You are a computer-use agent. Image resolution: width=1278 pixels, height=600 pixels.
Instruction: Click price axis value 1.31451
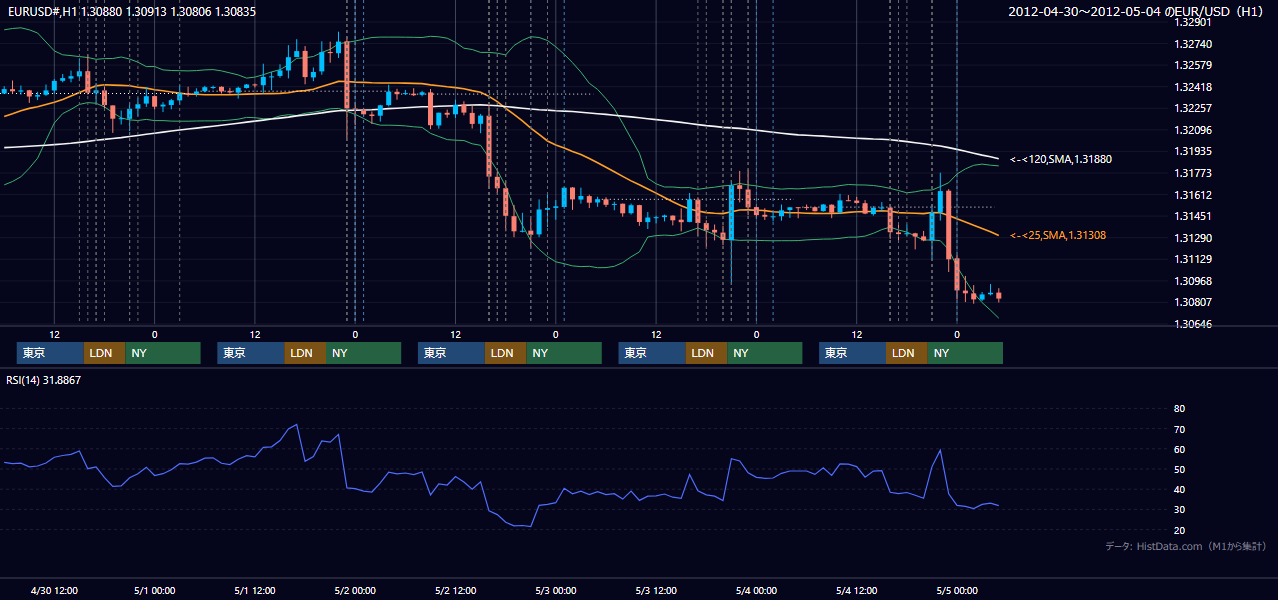1192,217
